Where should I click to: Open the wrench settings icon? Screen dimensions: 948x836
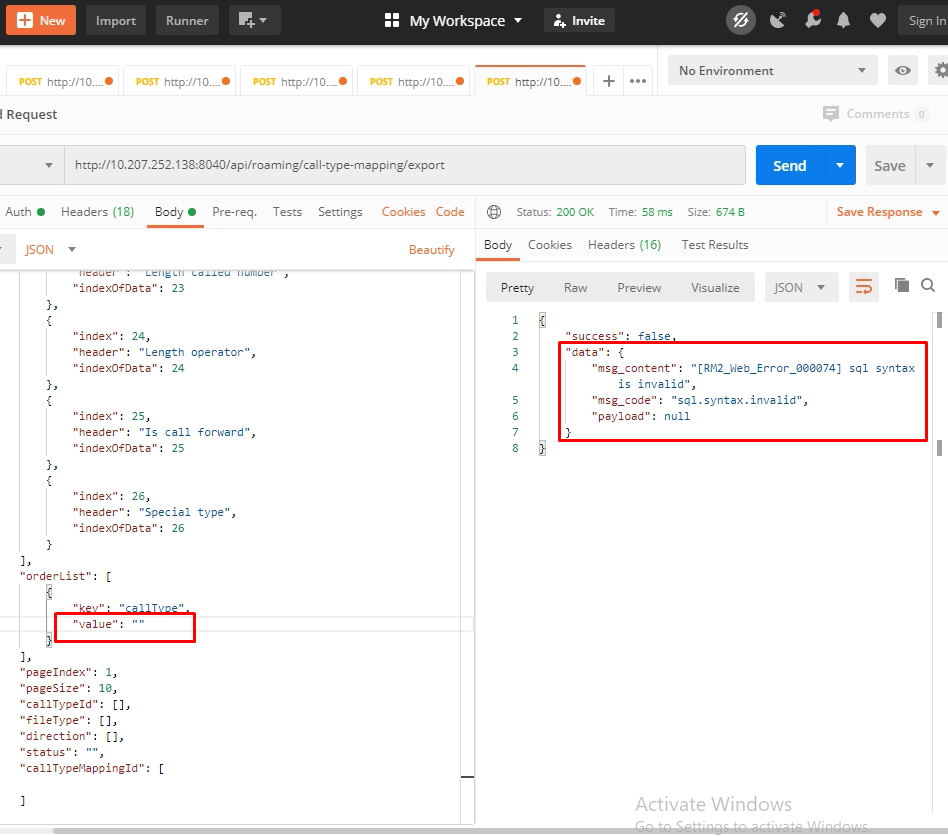(812, 20)
